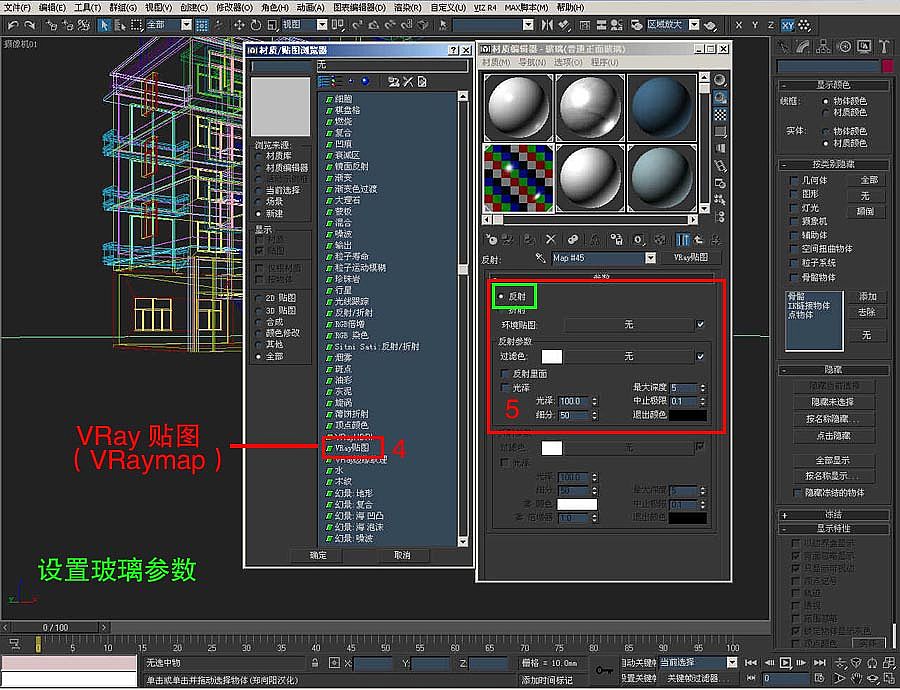900x690 pixels.
Task: Click the Get Material icon in Material Editor
Action: (491, 240)
